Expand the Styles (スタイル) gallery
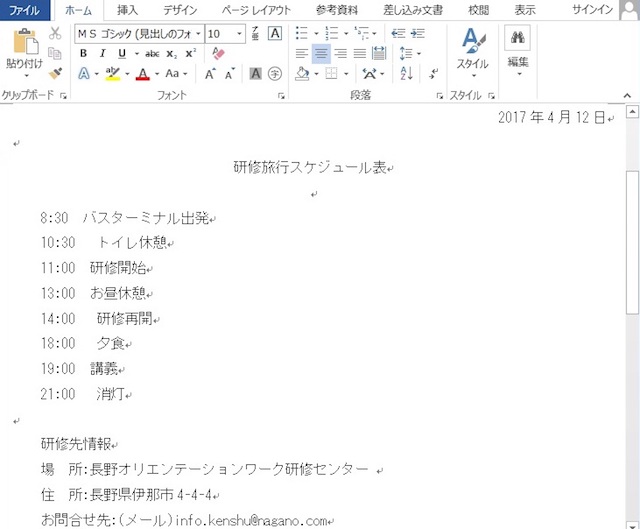 click(x=473, y=52)
